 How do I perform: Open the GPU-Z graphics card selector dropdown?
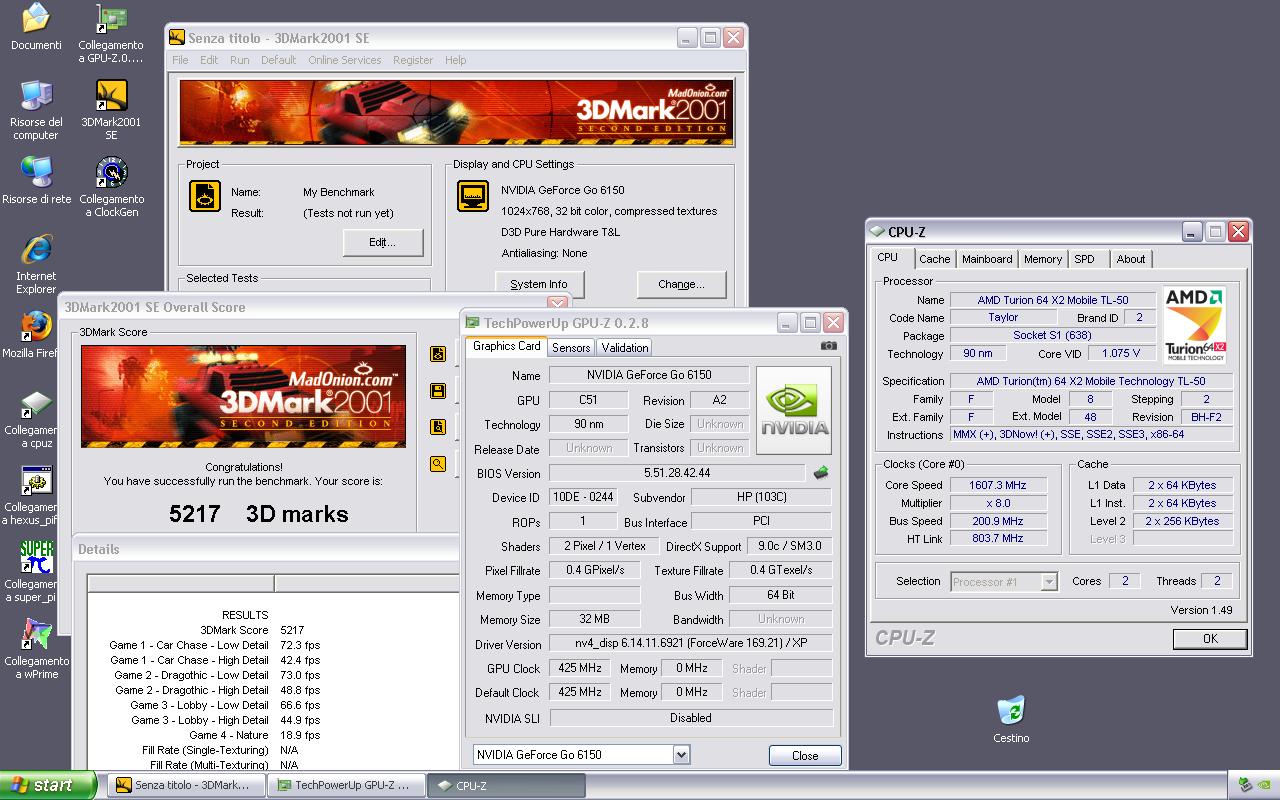[x=681, y=755]
